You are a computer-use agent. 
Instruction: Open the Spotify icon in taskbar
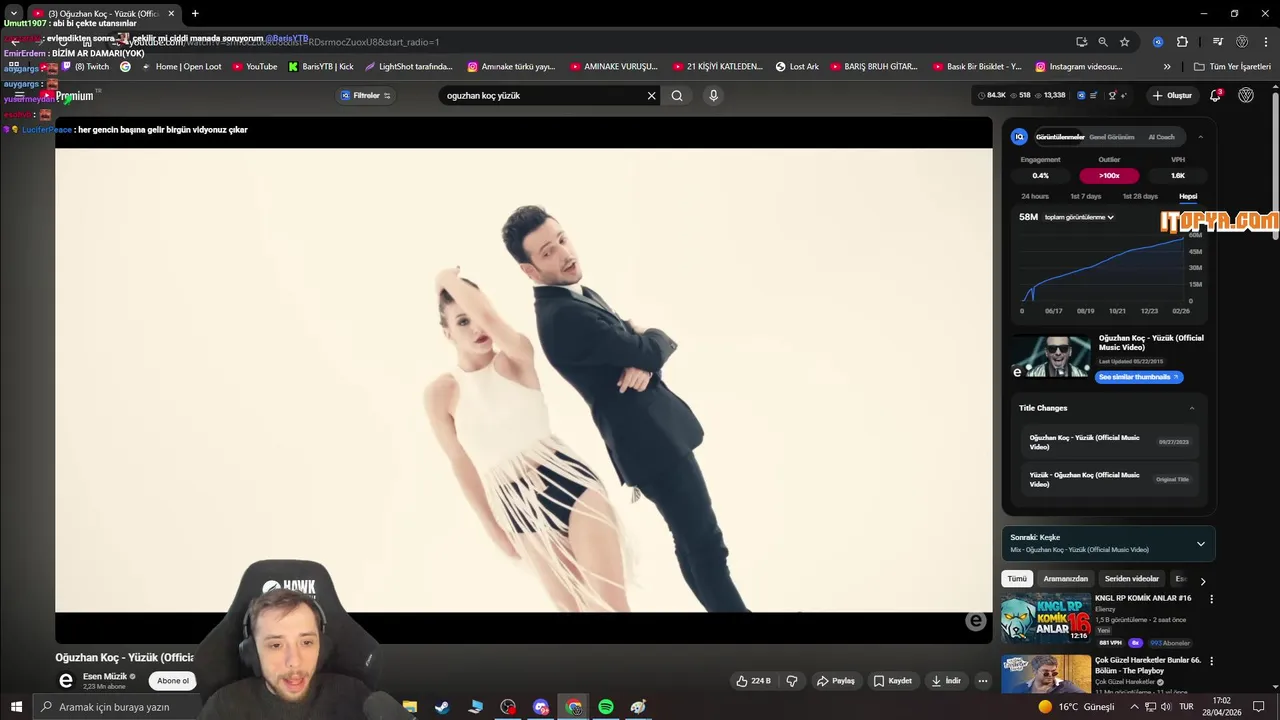[x=606, y=707]
